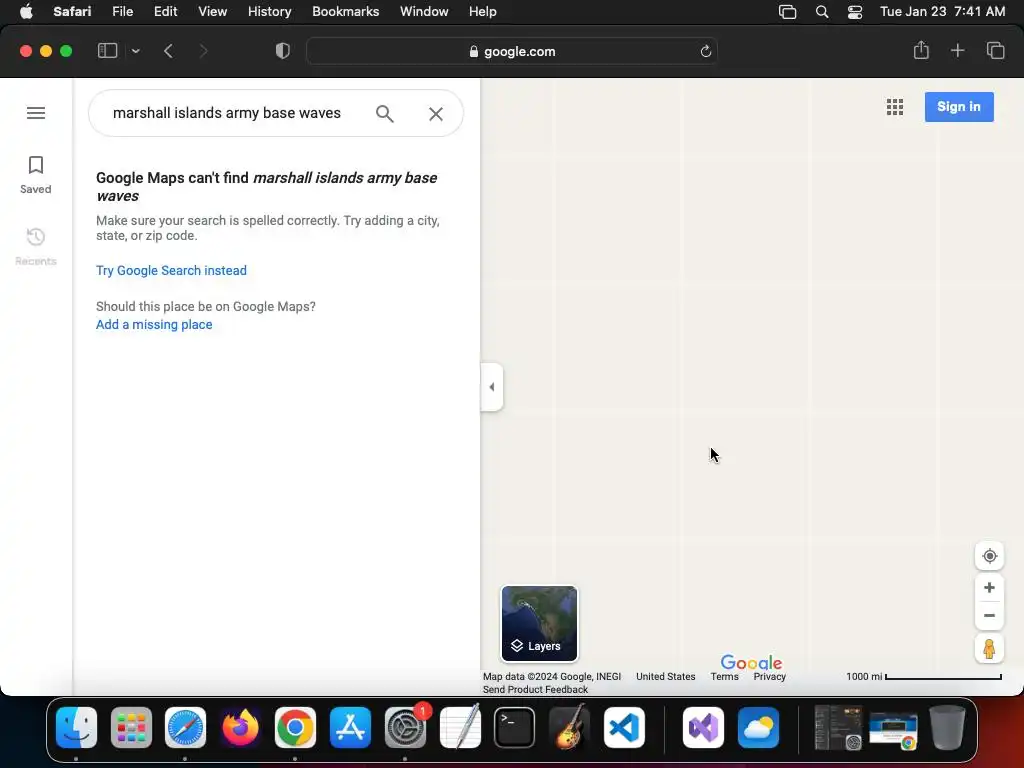Open the Trash in the dock
The image size is (1024, 768).
[x=947, y=728]
